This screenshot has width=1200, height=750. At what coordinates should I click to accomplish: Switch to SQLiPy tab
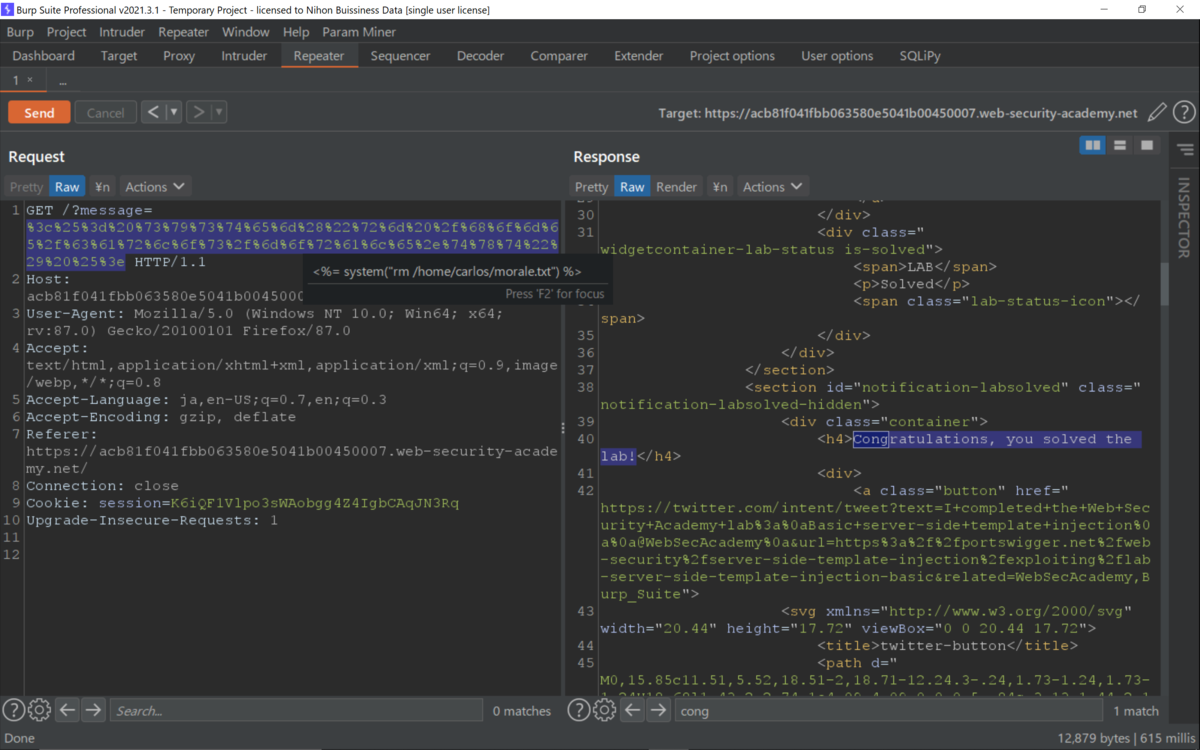(x=920, y=56)
